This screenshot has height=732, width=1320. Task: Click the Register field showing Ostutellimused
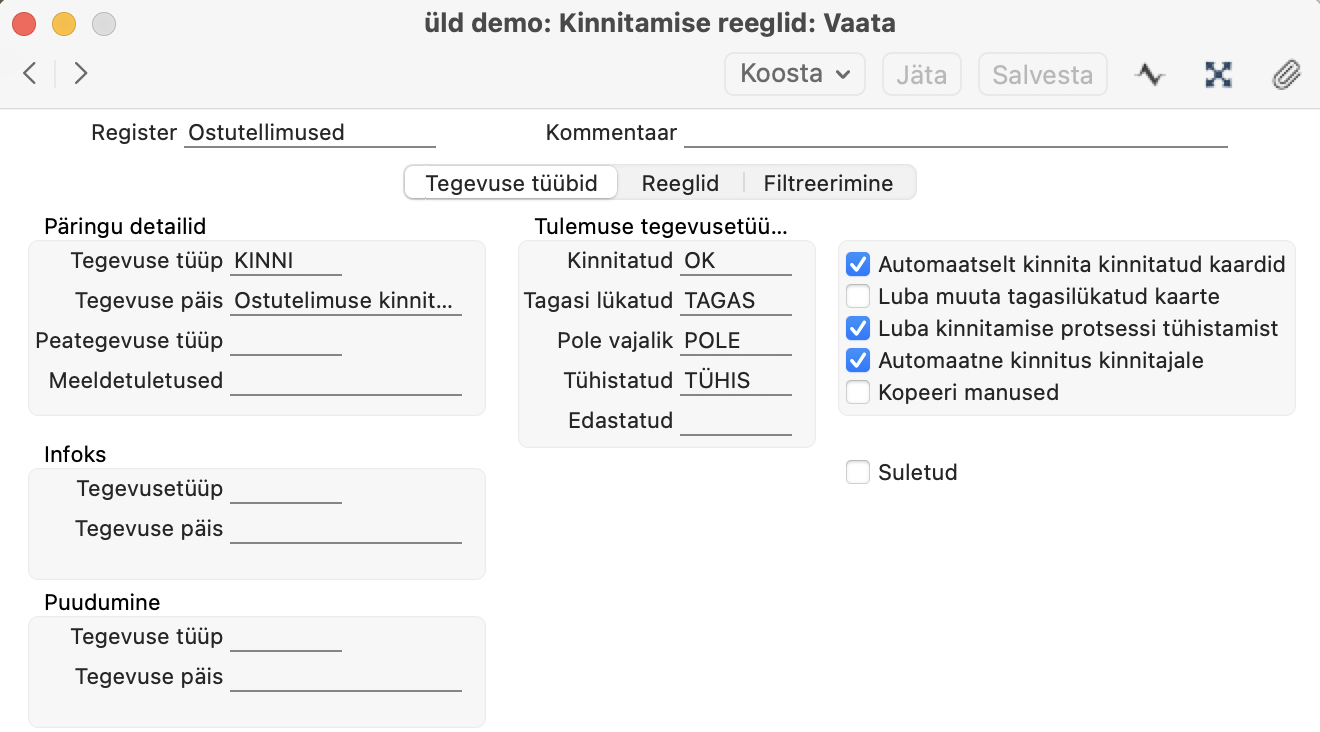pos(310,133)
